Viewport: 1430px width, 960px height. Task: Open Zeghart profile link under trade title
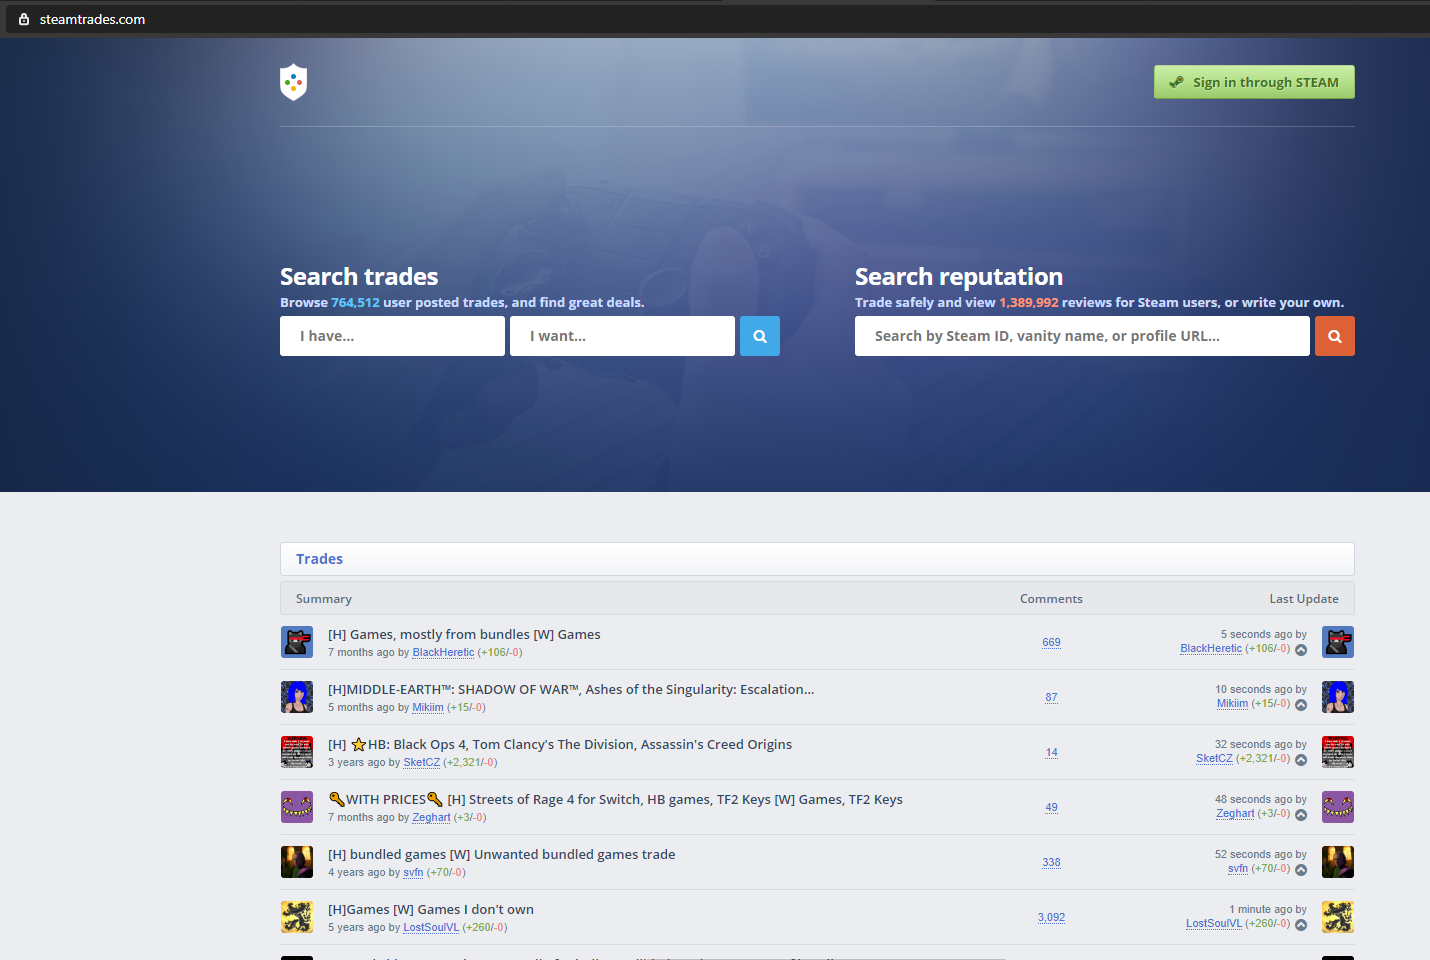point(431,817)
